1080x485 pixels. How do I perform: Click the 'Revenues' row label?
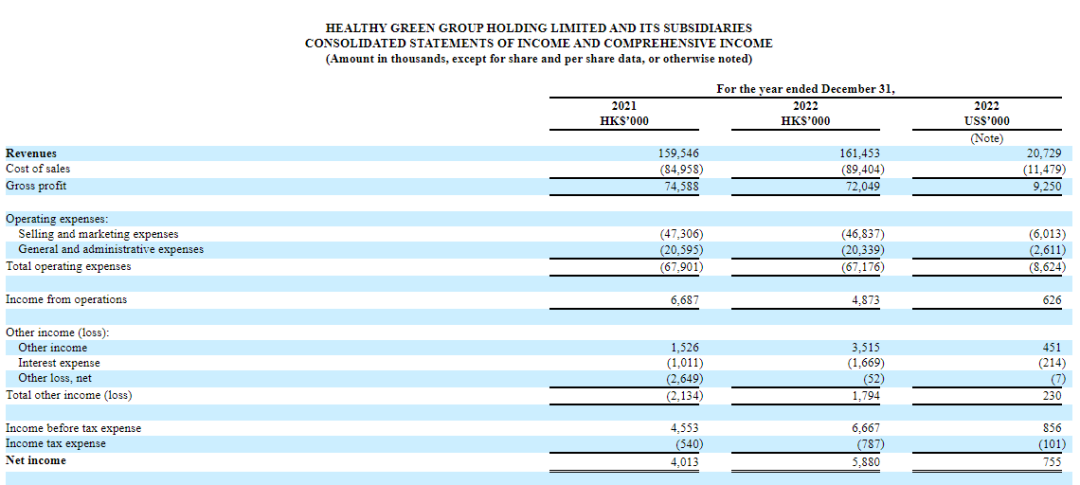[31, 154]
